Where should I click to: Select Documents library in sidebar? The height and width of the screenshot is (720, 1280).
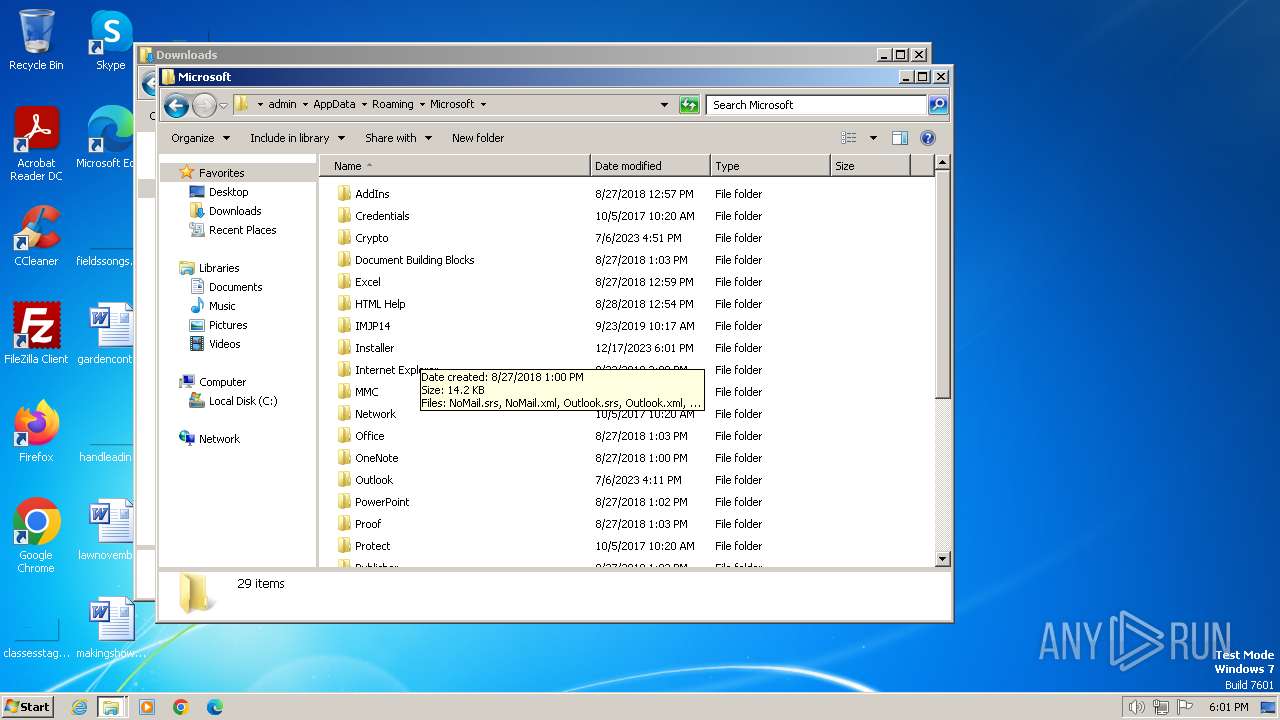235,287
